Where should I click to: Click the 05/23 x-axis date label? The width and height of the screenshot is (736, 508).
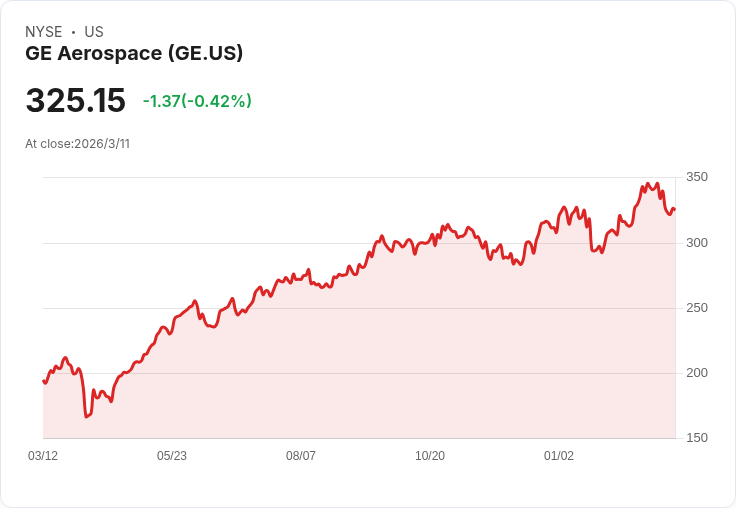tap(172, 456)
